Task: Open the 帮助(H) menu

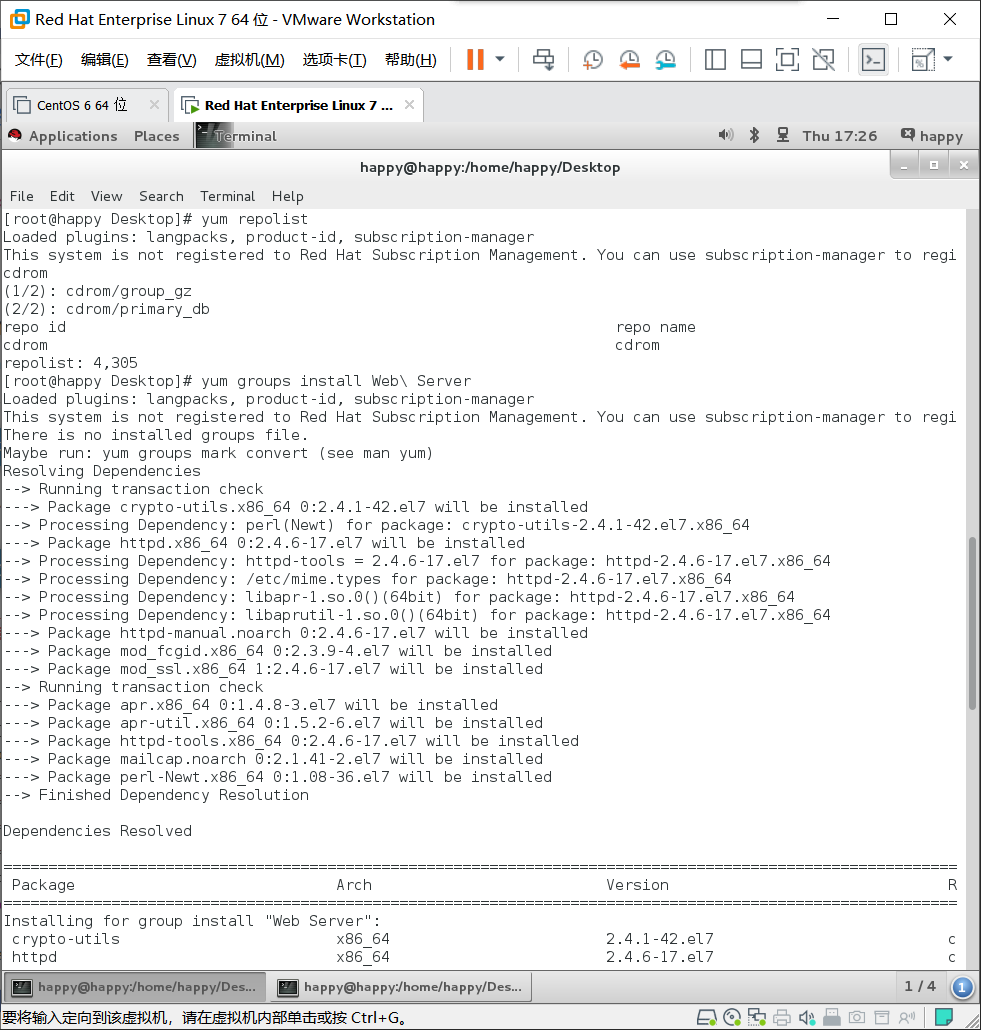Action: click(411, 60)
